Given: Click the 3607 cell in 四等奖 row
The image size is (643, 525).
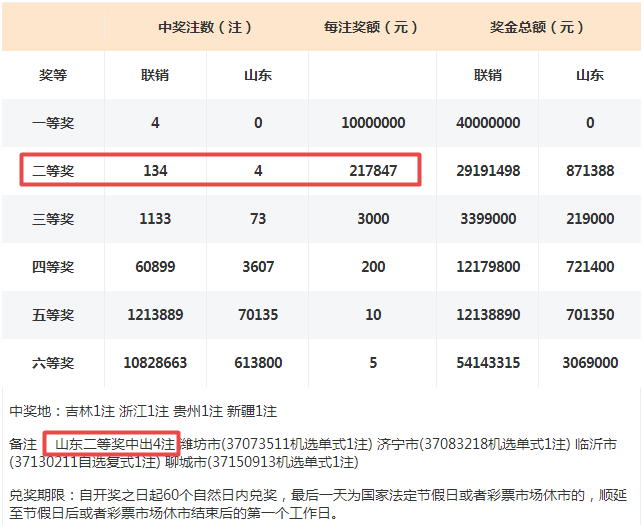Looking at the screenshot, I should 258,267.
